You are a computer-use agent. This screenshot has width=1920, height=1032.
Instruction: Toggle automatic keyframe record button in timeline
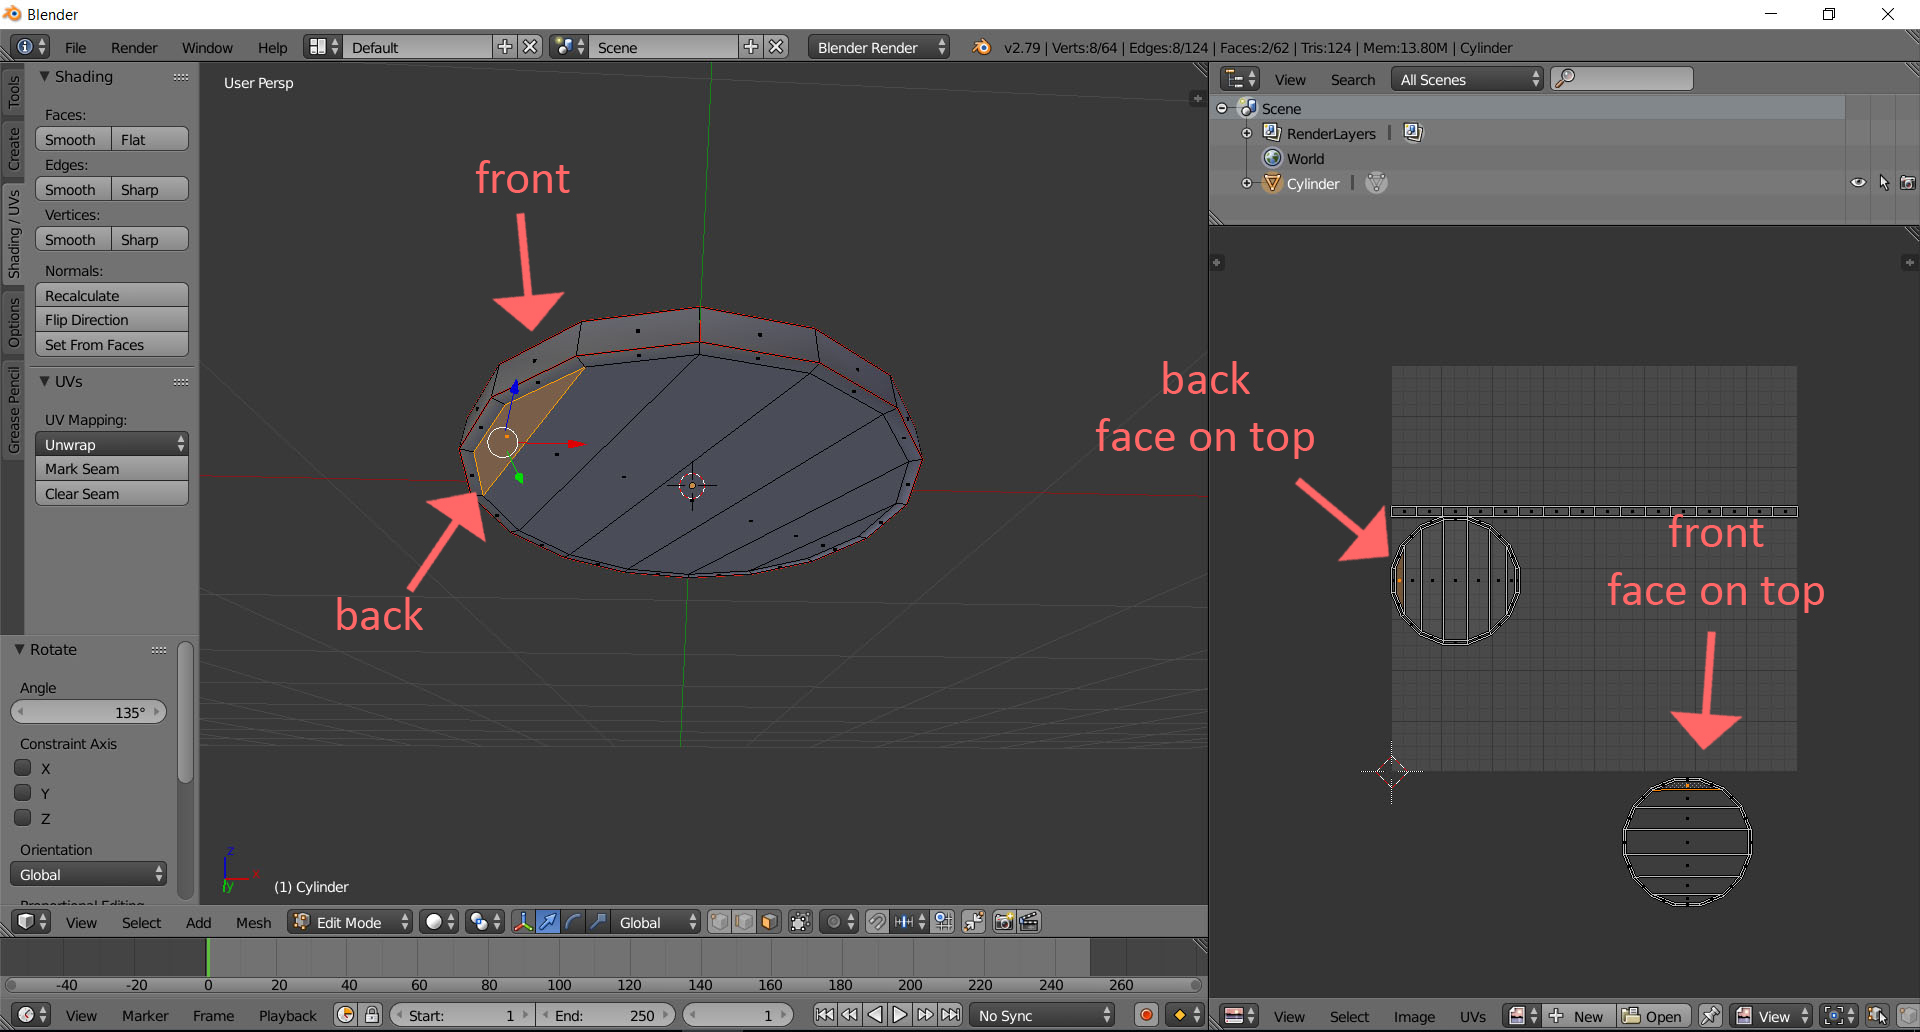tap(1146, 1015)
